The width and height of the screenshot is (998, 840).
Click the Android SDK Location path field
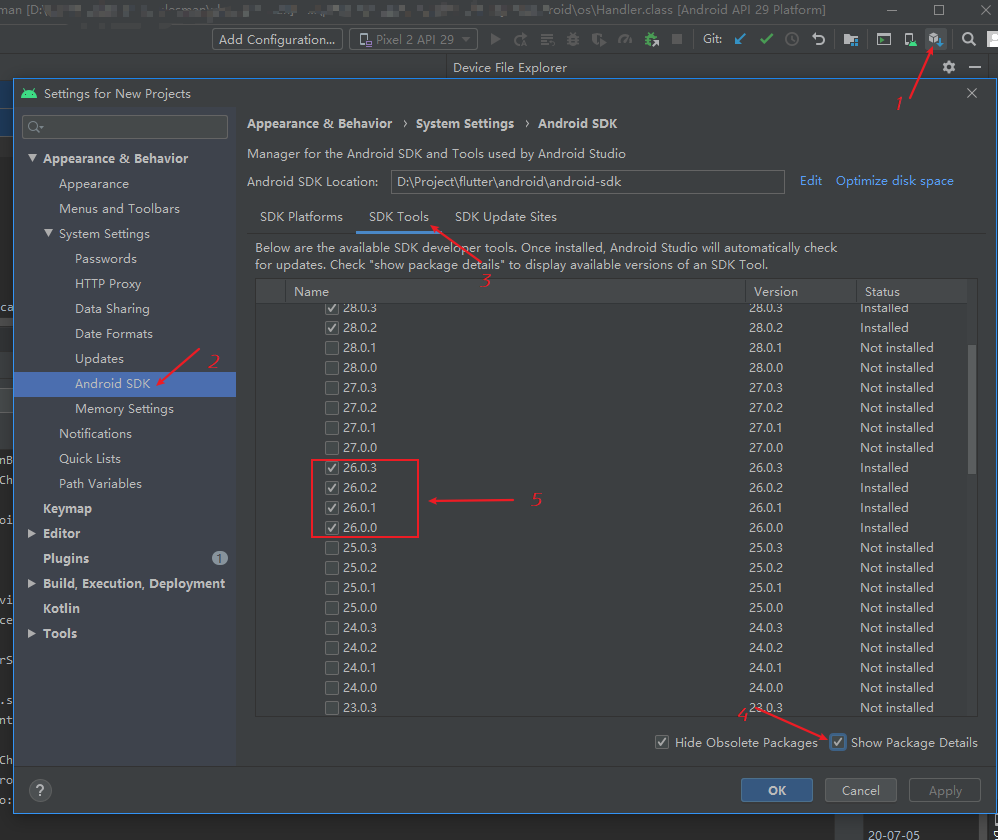(x=587, y=182)
